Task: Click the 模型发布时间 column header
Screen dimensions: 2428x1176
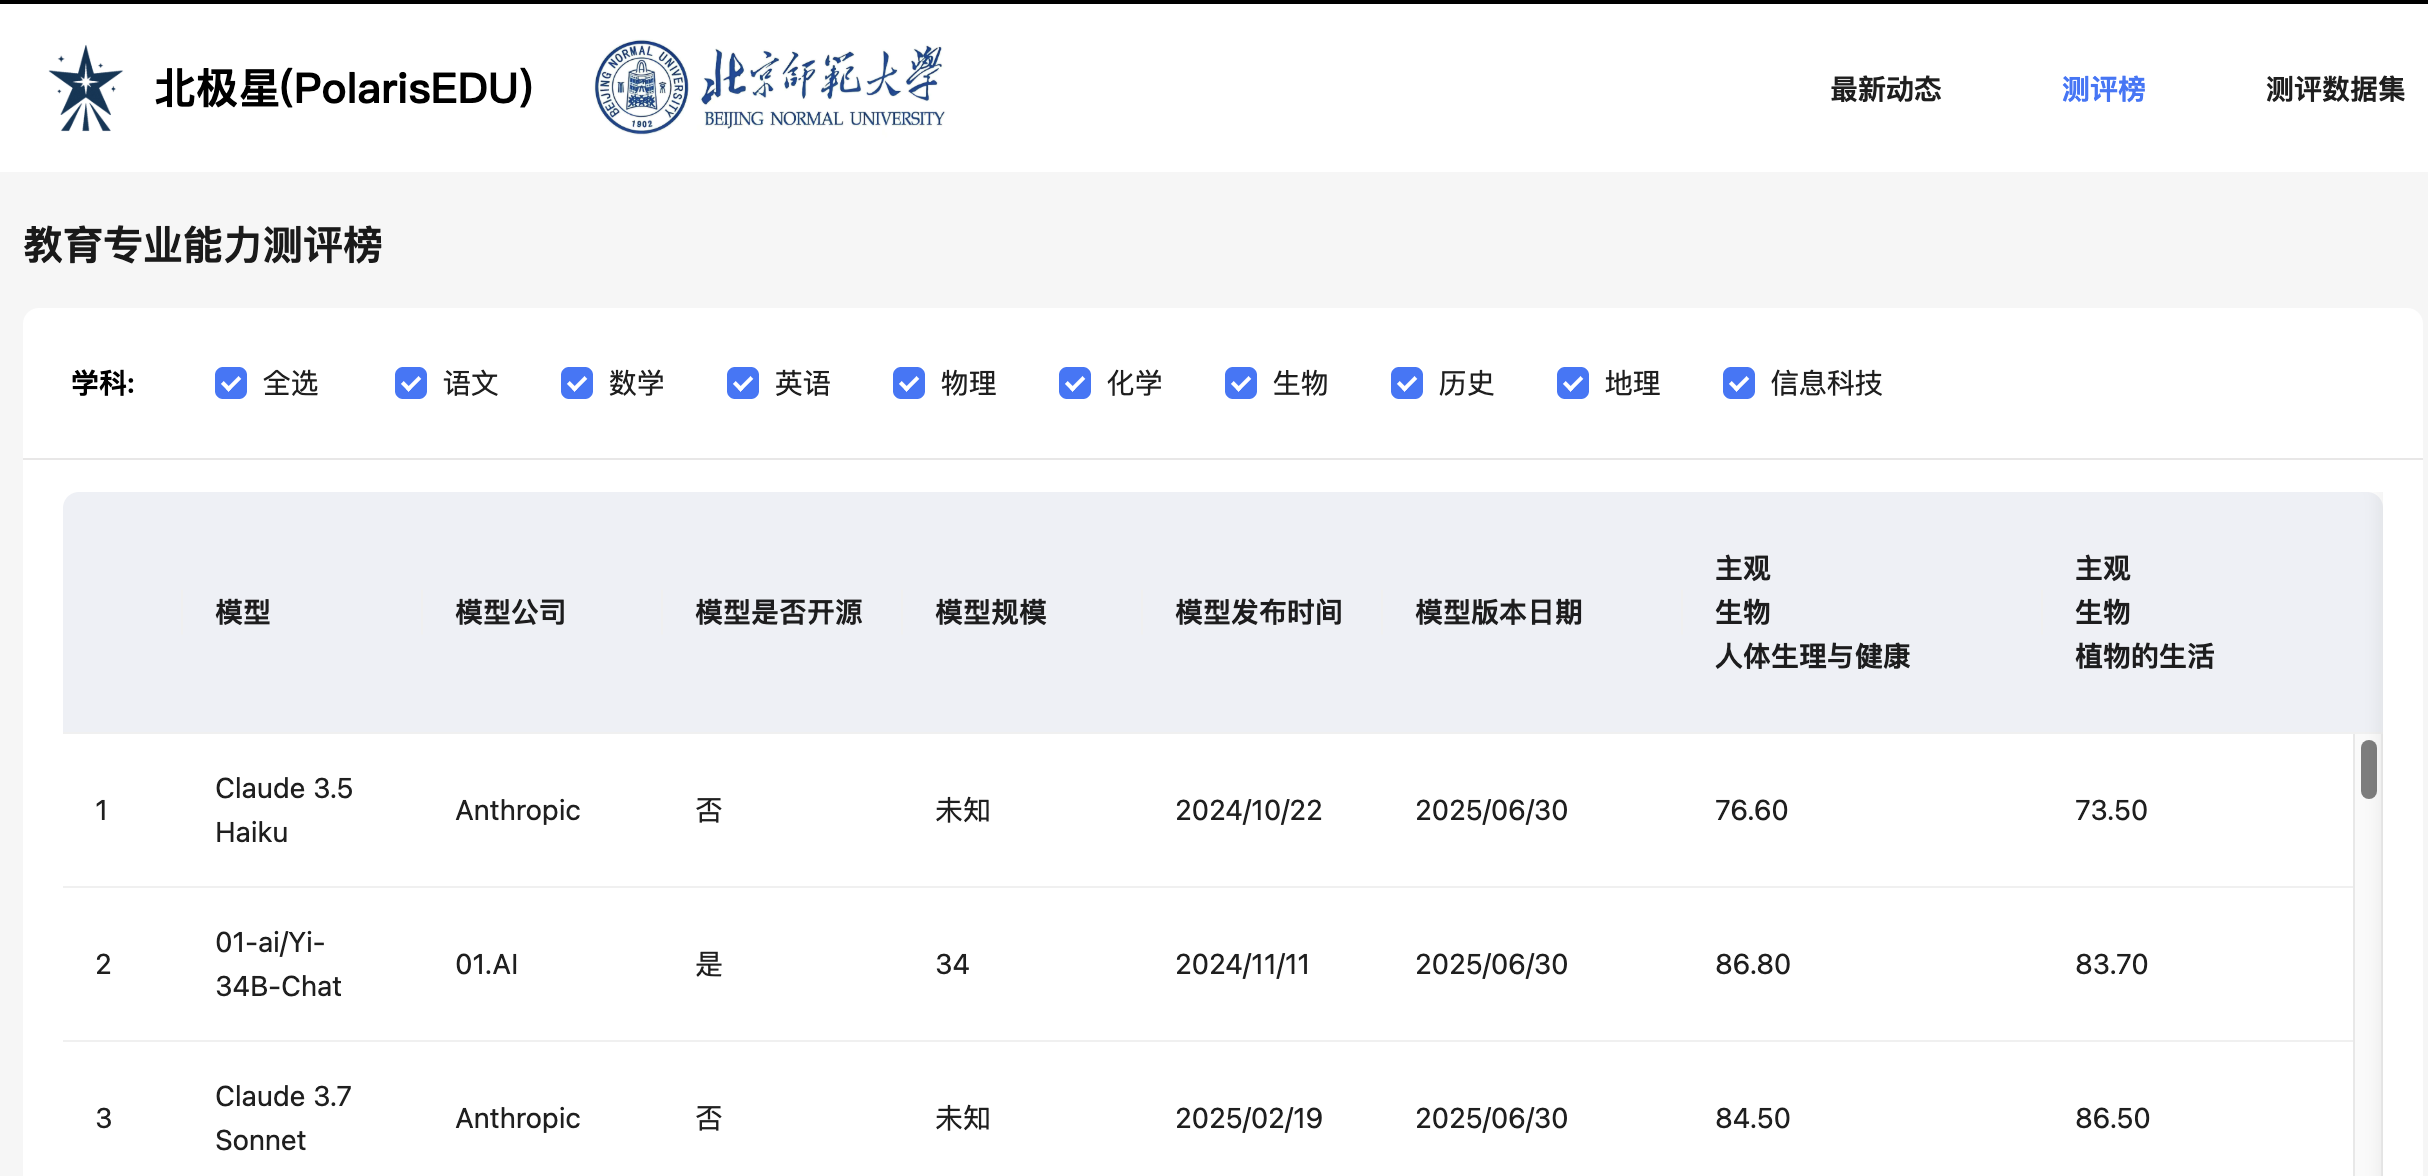Action: [1259, 612]
